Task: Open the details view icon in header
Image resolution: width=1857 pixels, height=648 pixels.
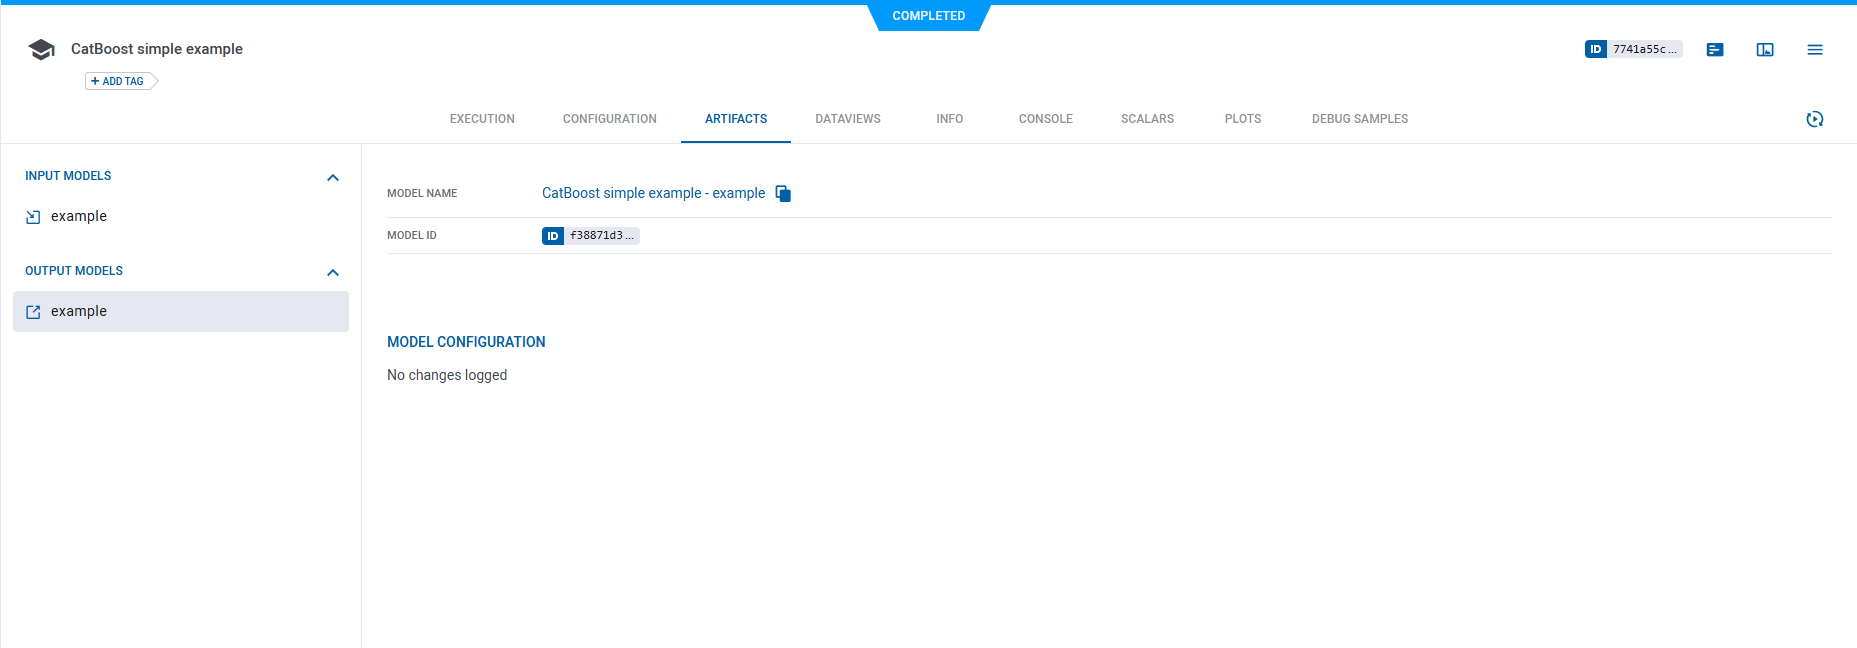Action: 1715,50
